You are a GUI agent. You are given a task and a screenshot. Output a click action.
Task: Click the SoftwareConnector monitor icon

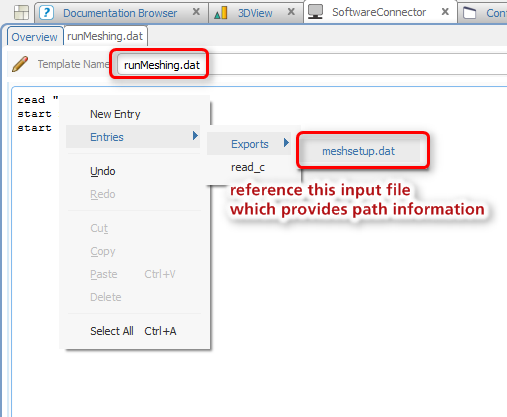[315, 12]
